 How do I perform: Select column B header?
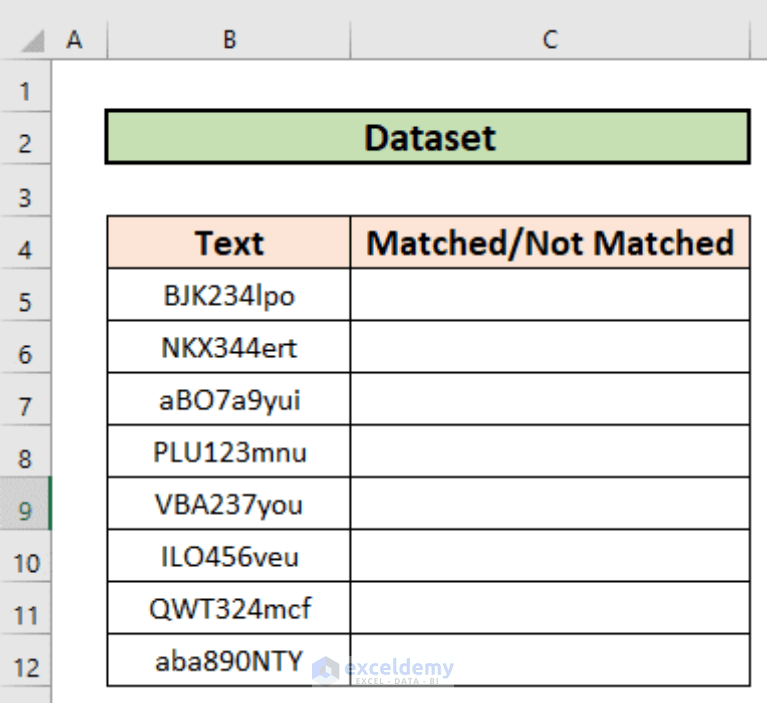coord(229,40)
